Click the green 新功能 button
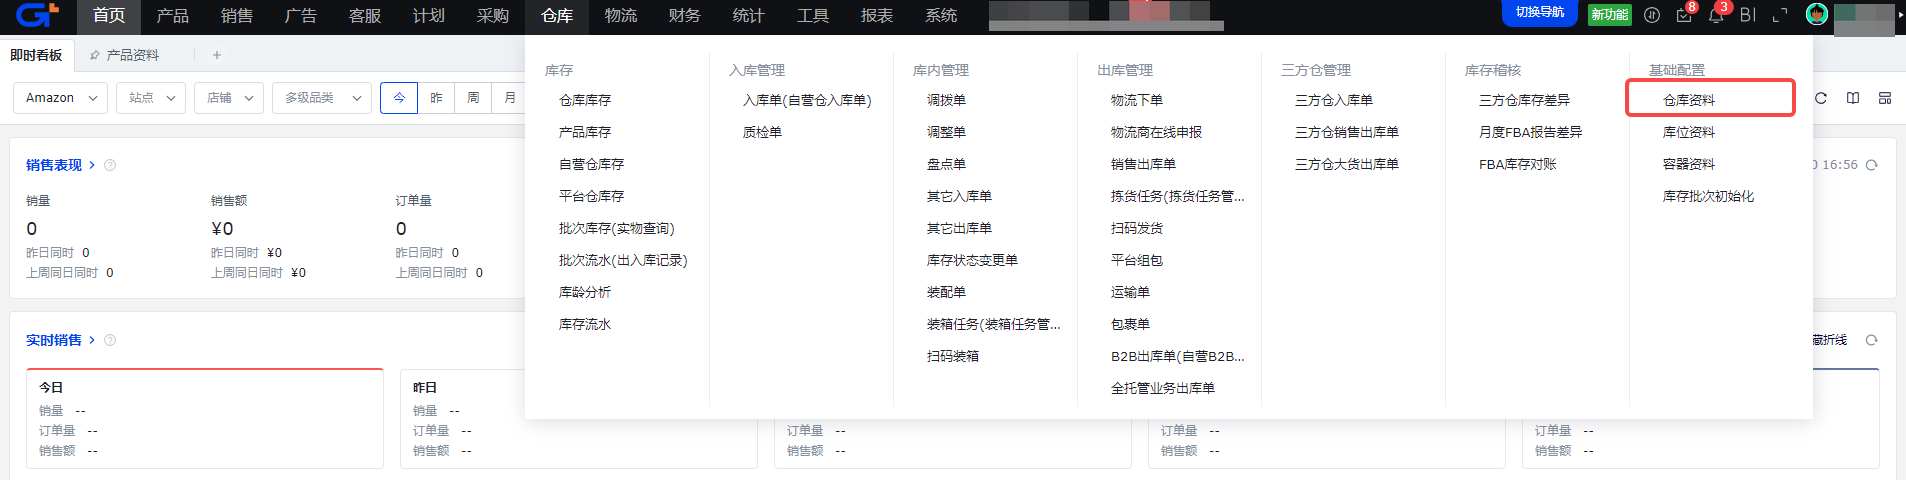Screen dimensions: 1906x480 [x=1610, y=14]
